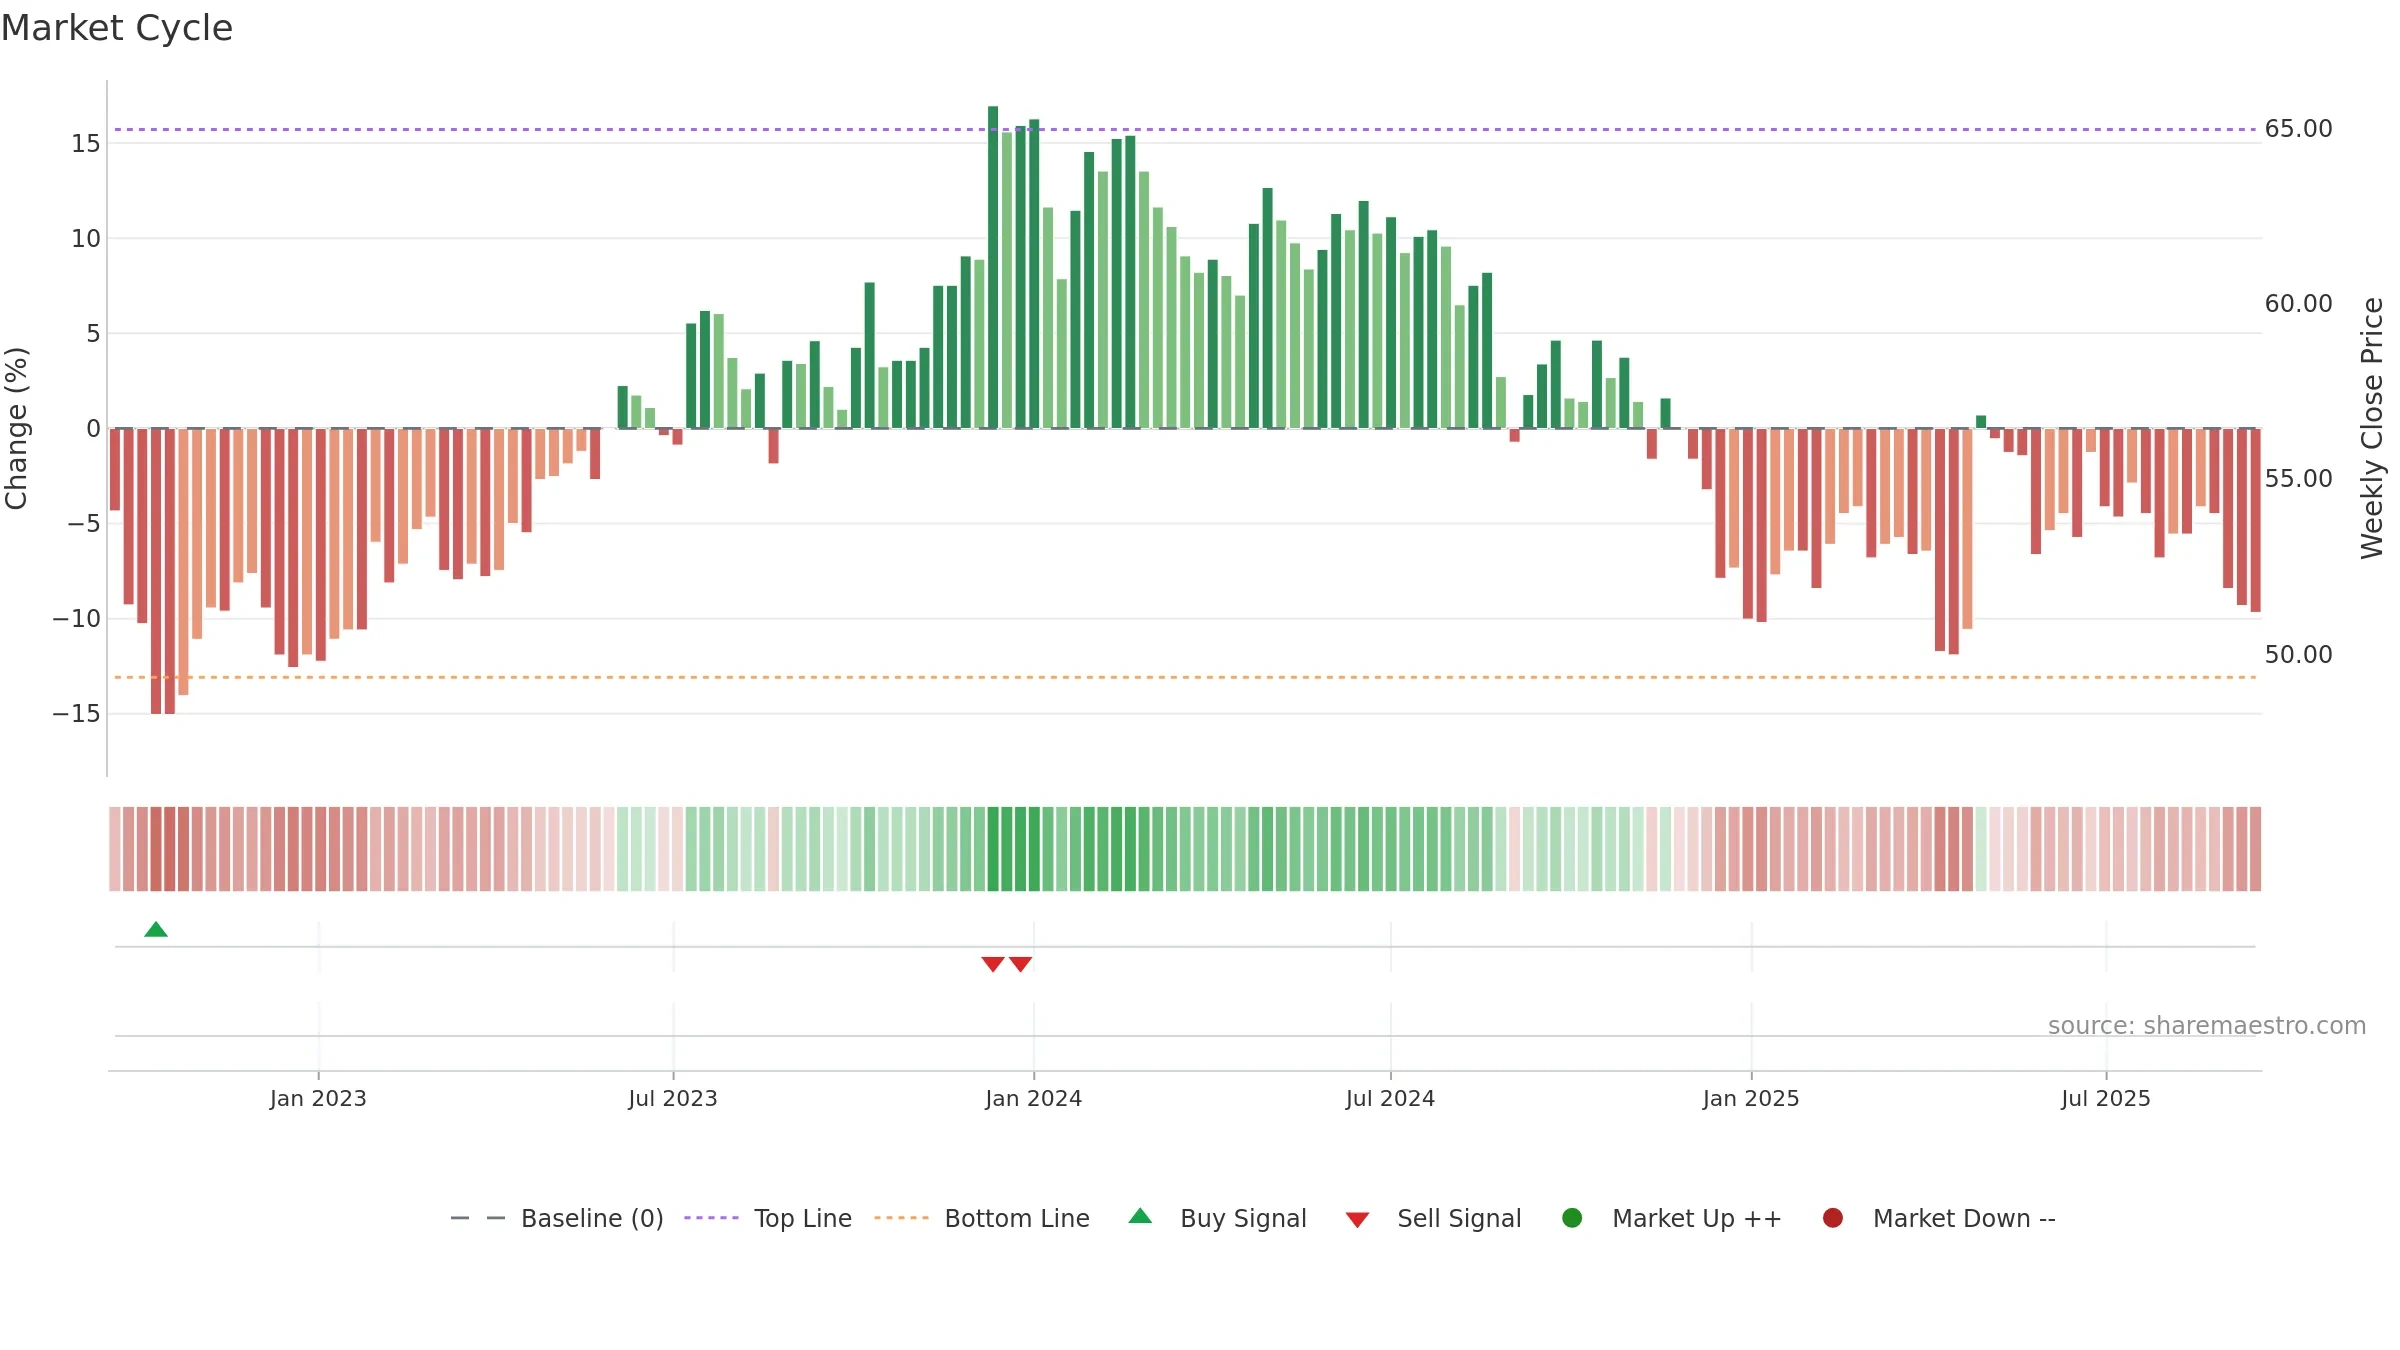Click the small green bar amid 2025 red bars
Screen dimensions: 2400x1350
tap(1981, 422)
